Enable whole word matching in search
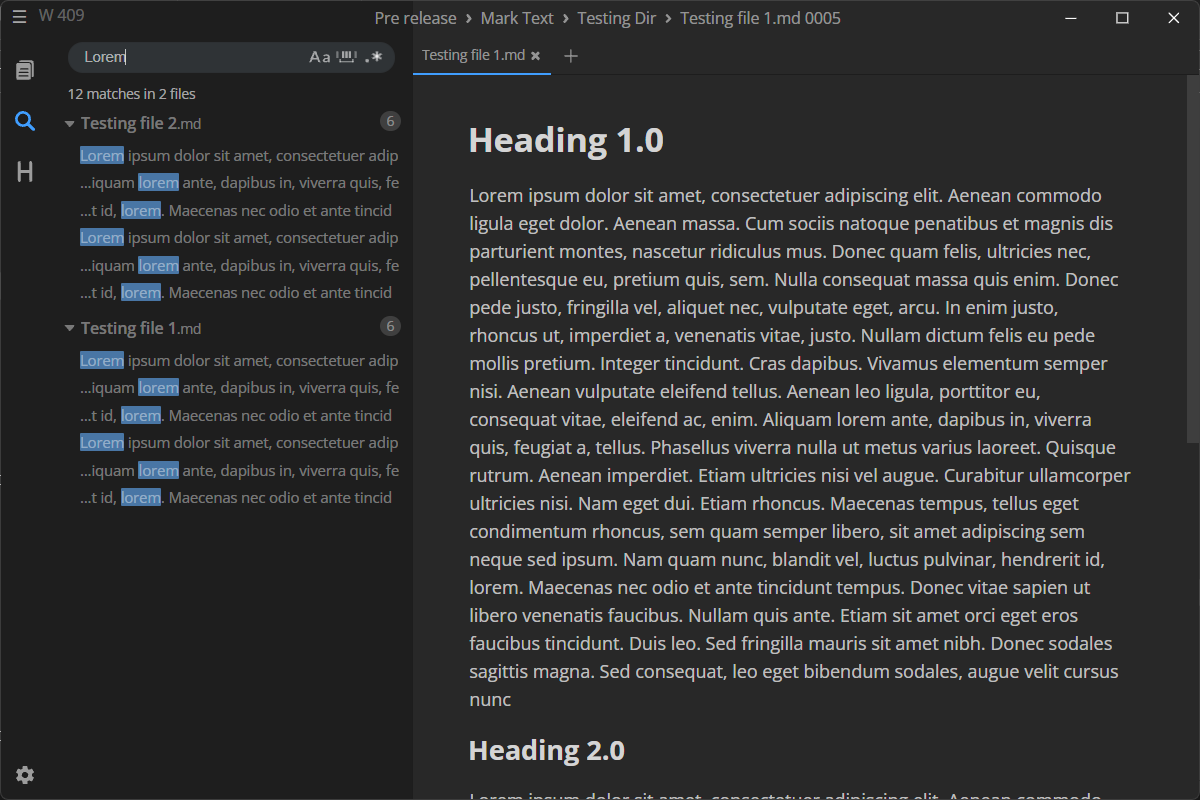 347,57
